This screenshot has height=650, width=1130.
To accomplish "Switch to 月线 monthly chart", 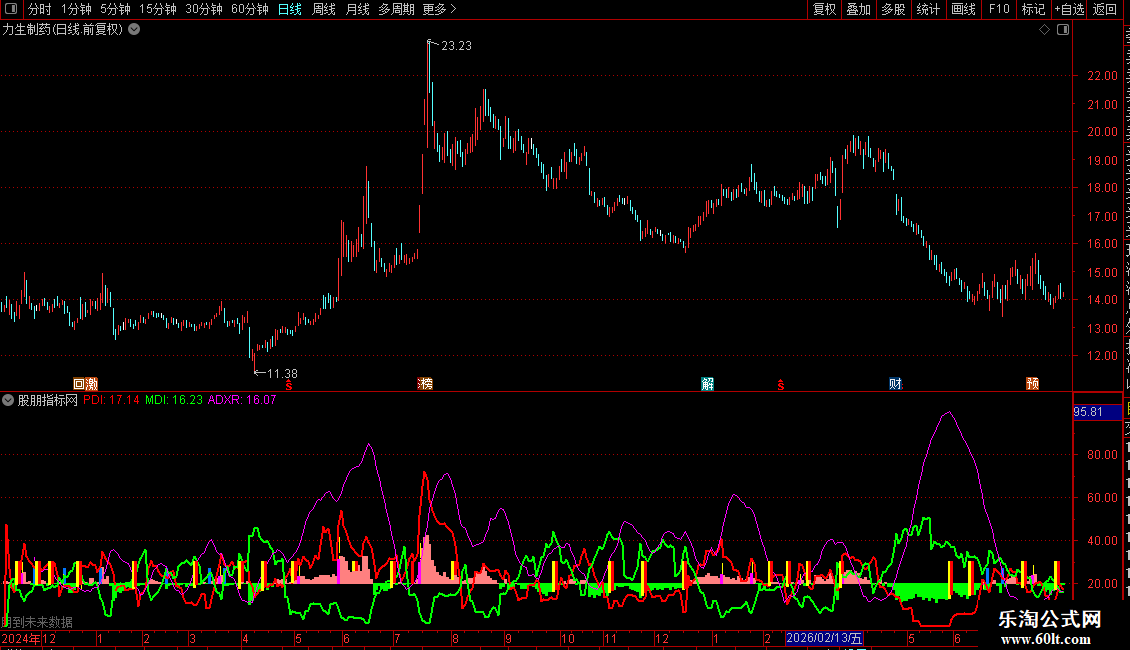I will [357, 9].
